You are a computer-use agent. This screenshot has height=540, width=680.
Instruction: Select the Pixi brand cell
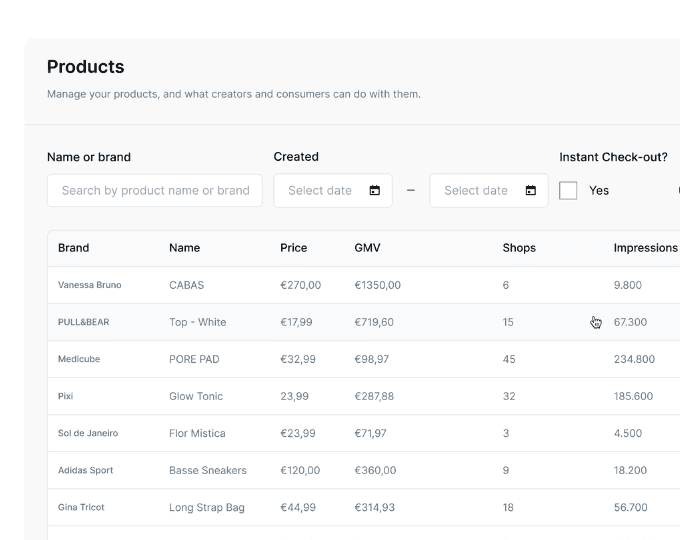(65, 396)
